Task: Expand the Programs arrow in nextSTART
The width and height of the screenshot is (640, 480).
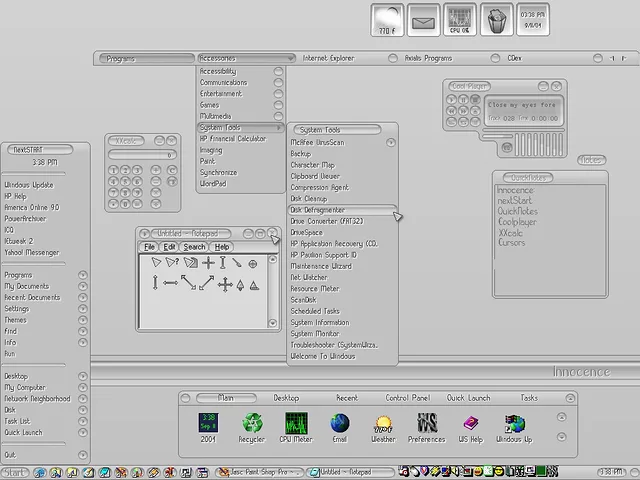Action: (x=82, y=275)
